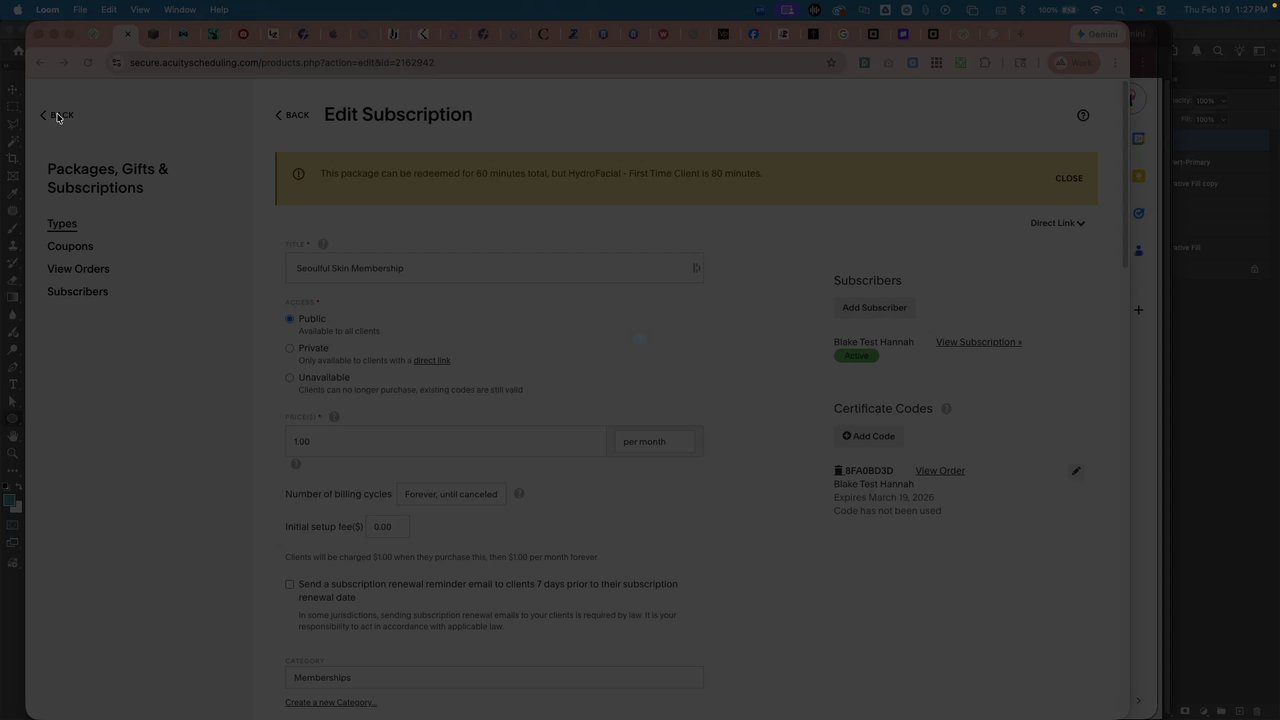Click BACK next to Edit Subscription heading
This screenshot has height=720, width=1280.
(x=292, y=115)
